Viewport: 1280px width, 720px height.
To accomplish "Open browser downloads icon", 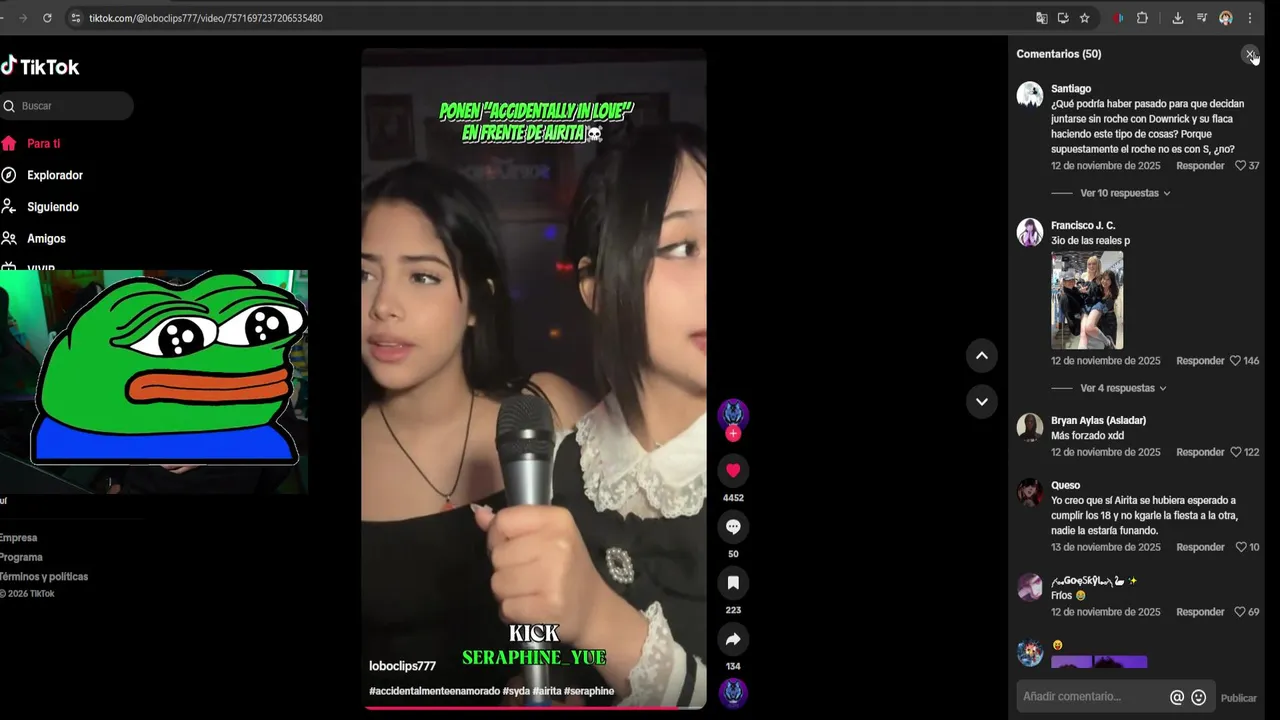I will pos(1178,18).
